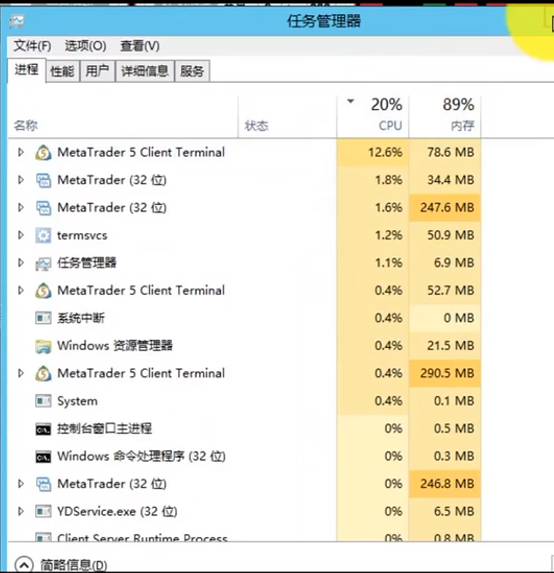Click icon of MetaTrader 5 Client Terminal using 52.7 MB
This screenshot has height=573, width=554.
(43, 291)
